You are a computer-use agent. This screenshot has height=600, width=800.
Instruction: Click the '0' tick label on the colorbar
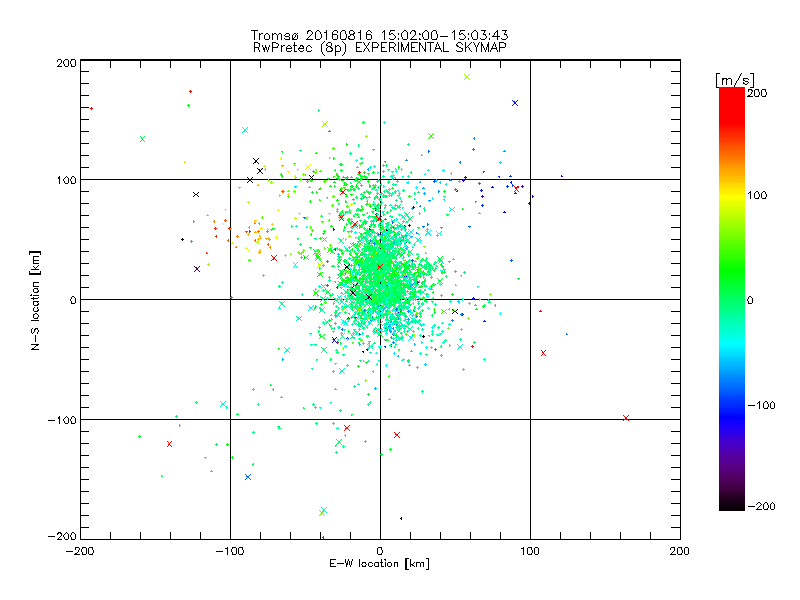[750, 300]
